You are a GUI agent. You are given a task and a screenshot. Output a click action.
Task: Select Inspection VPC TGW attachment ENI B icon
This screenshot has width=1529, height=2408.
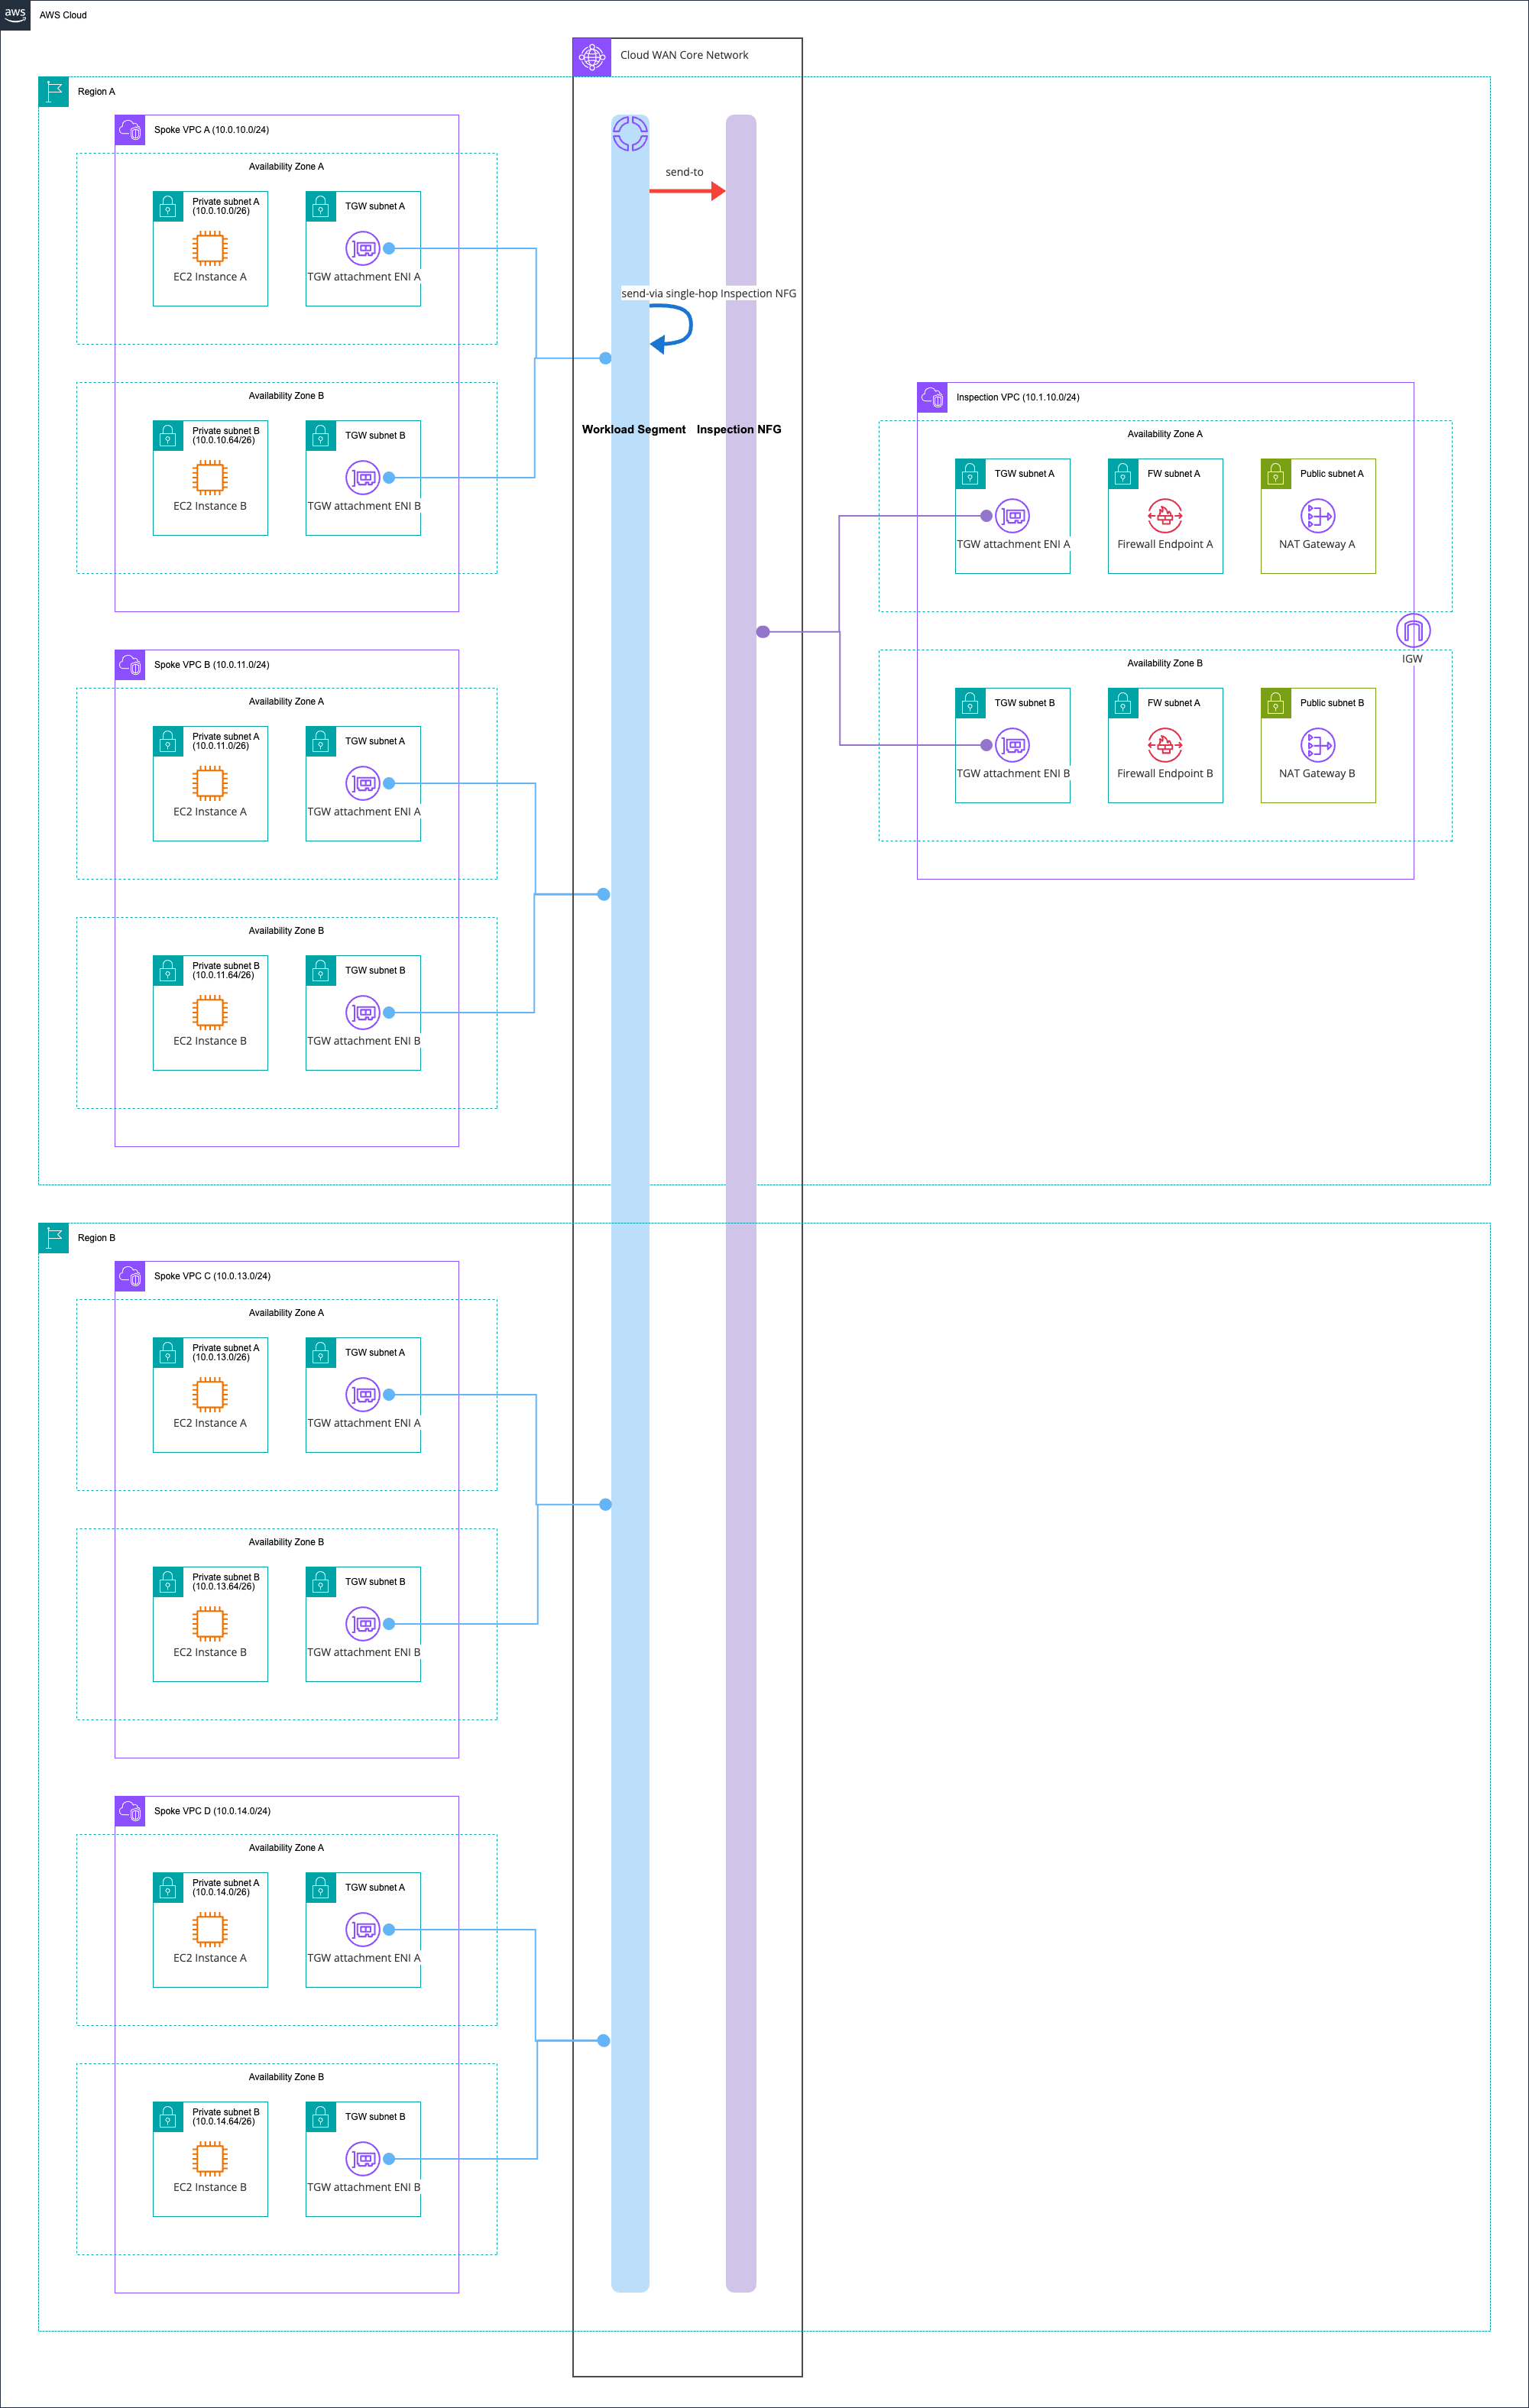click(x=1013, y=745)
